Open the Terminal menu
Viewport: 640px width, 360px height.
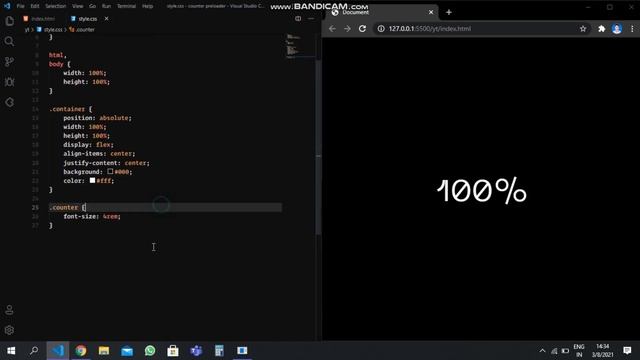[x=127, y=6]
